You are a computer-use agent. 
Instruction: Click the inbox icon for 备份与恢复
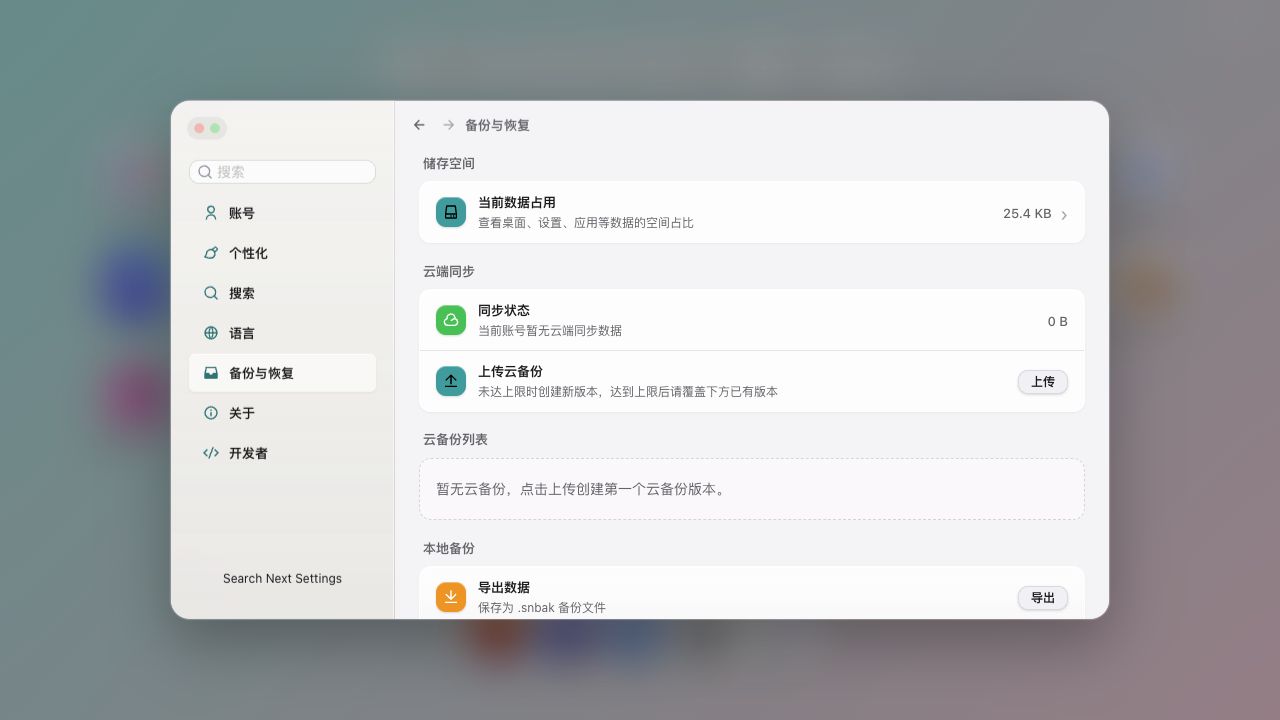[x=211, y=373]
